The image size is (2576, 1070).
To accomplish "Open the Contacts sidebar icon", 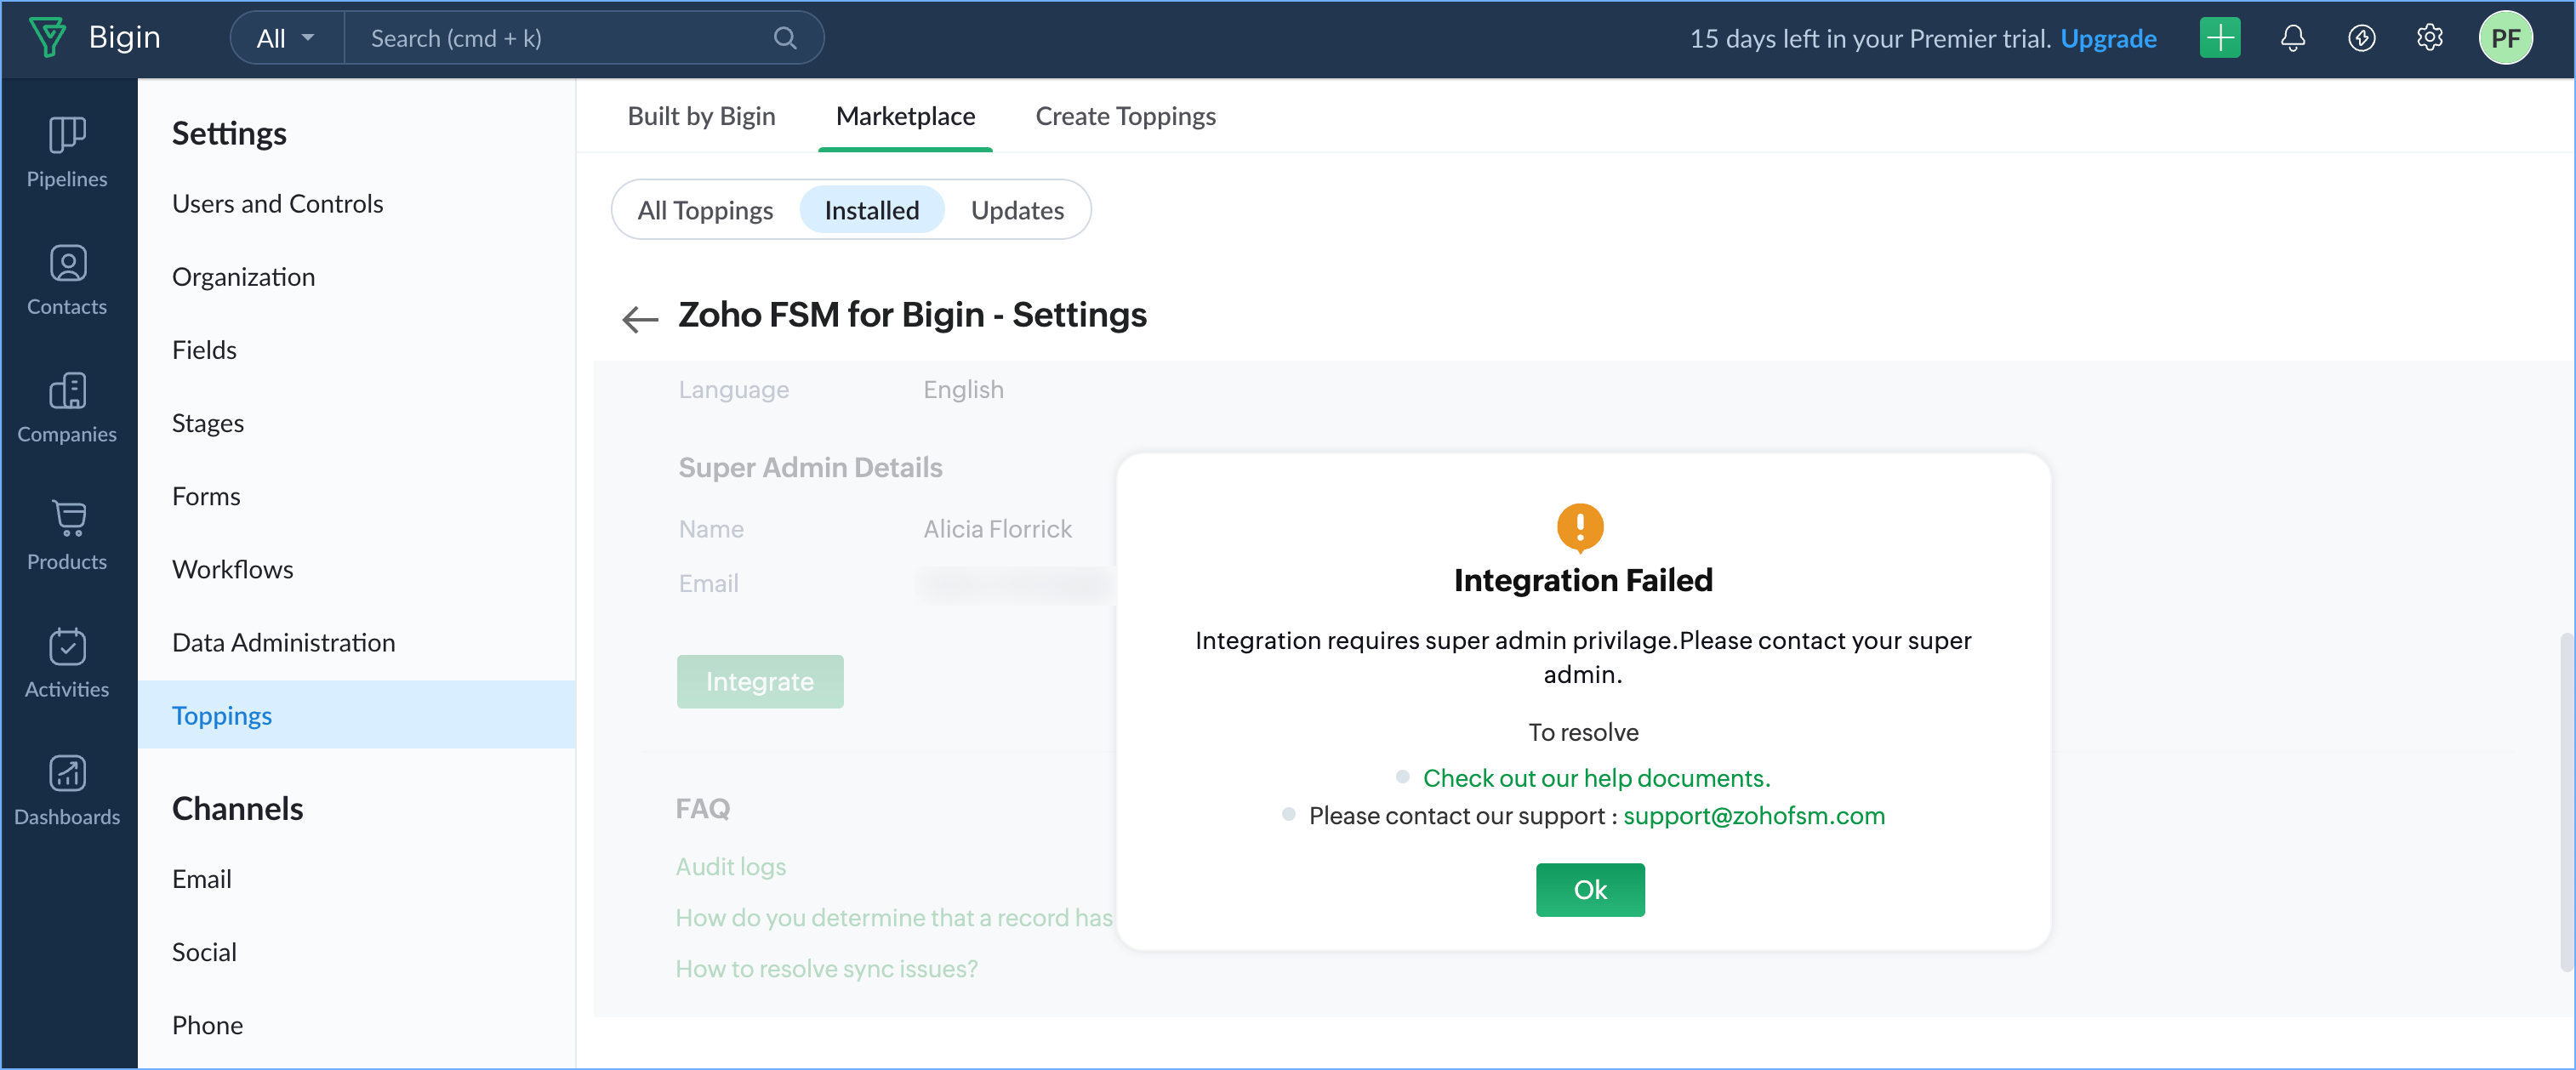I will pos(67,263).
